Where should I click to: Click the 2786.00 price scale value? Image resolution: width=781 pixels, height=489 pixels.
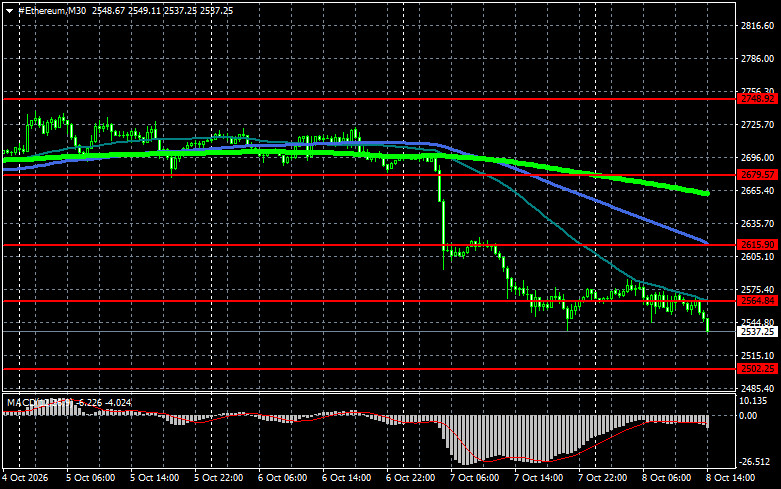[x=758, y=59]
